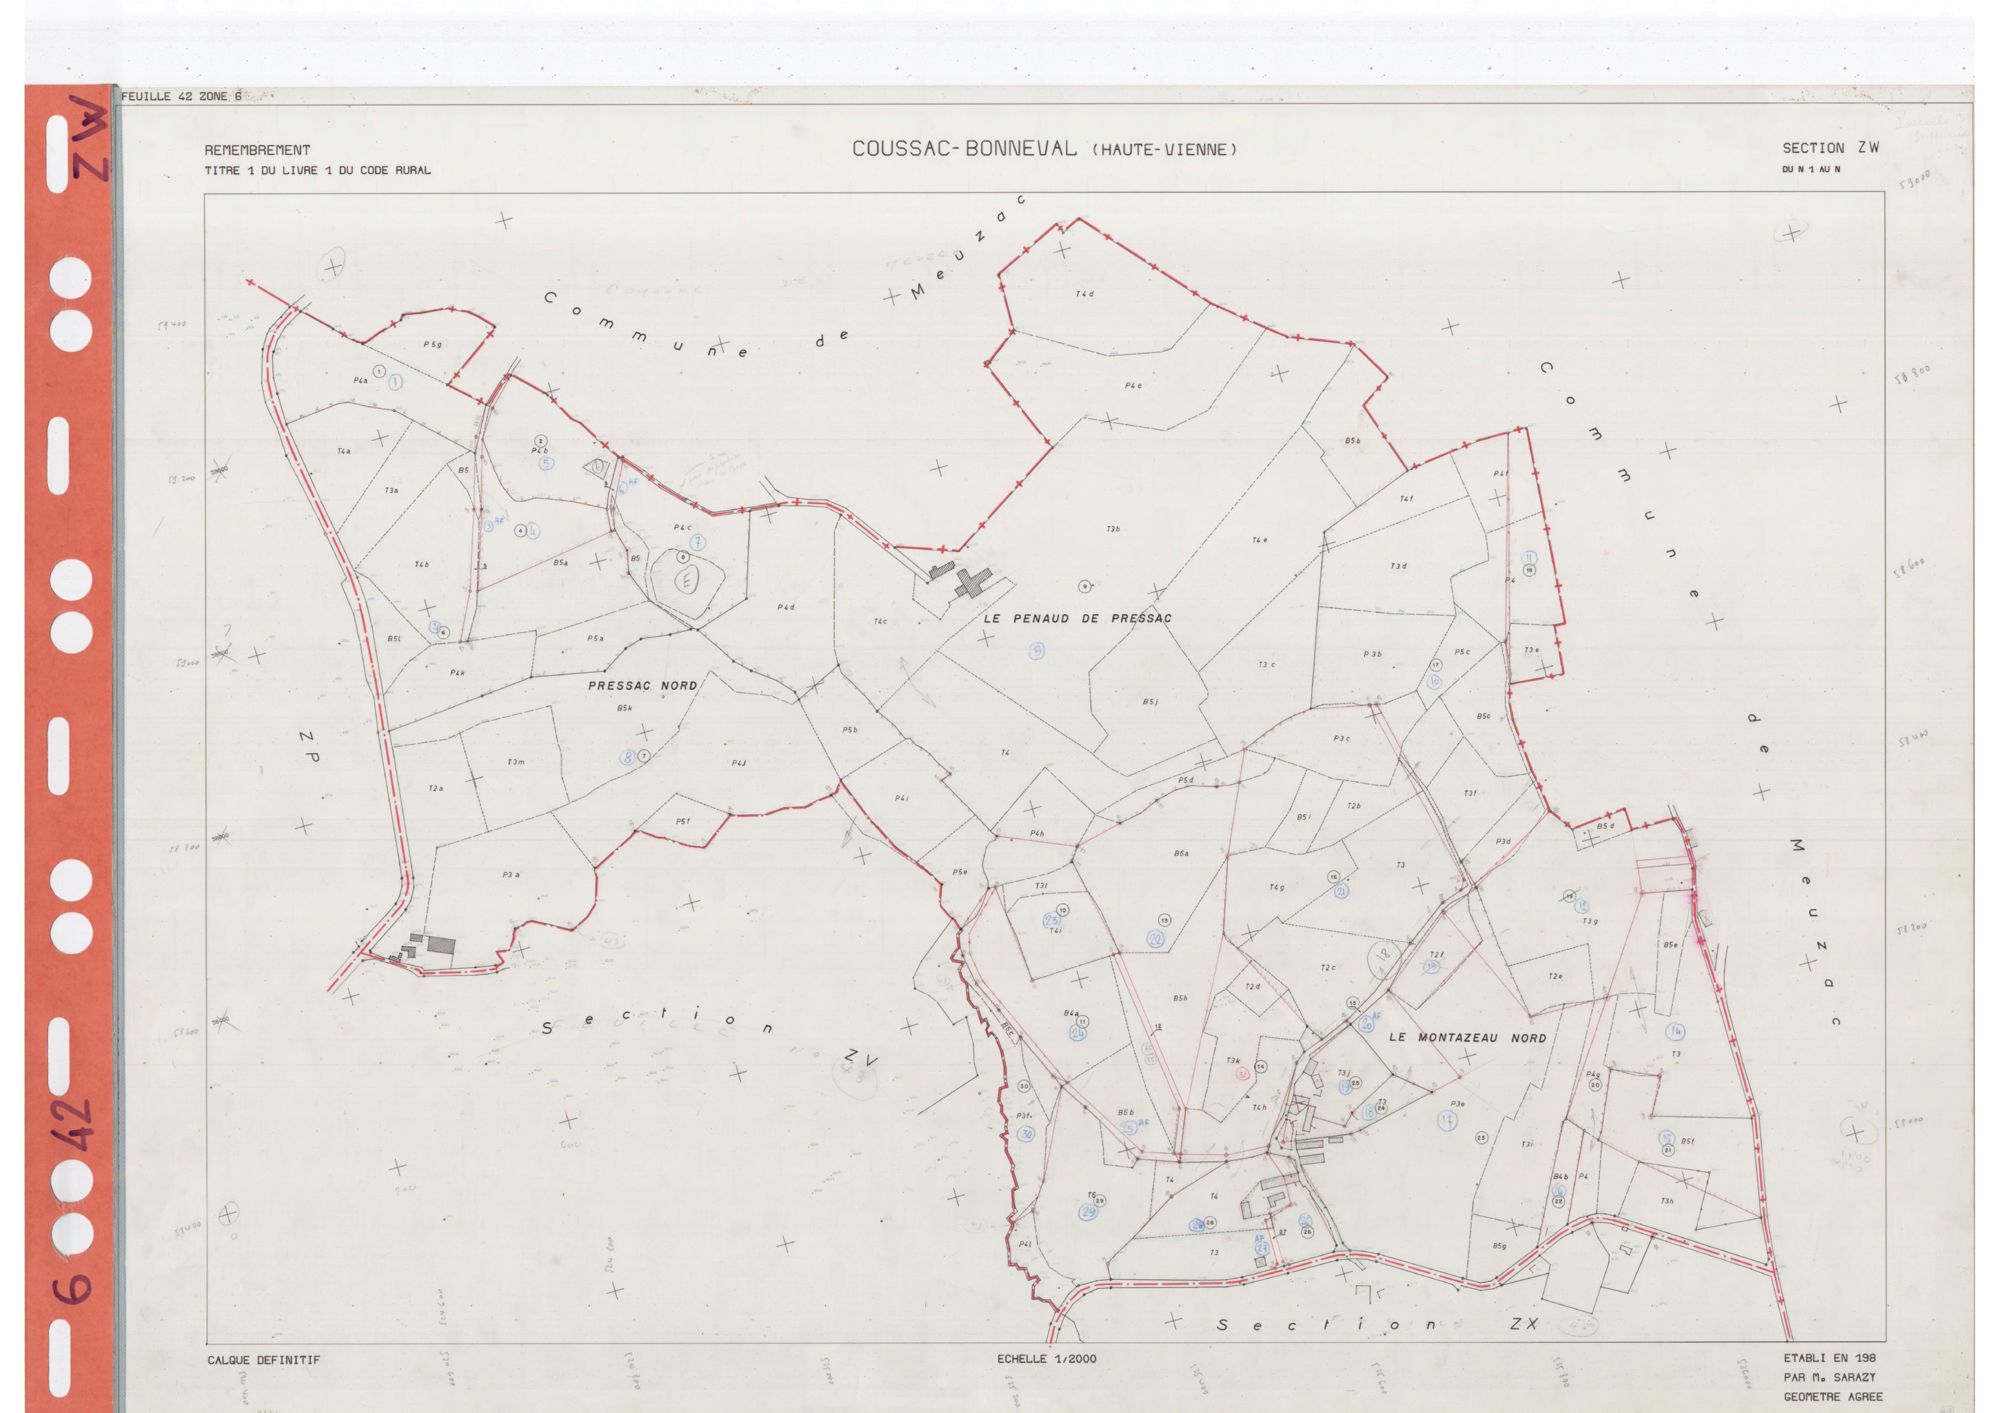Click parcel label 'B5b'
This screenshot has height=1413, width=2000.
(1352, 441)
